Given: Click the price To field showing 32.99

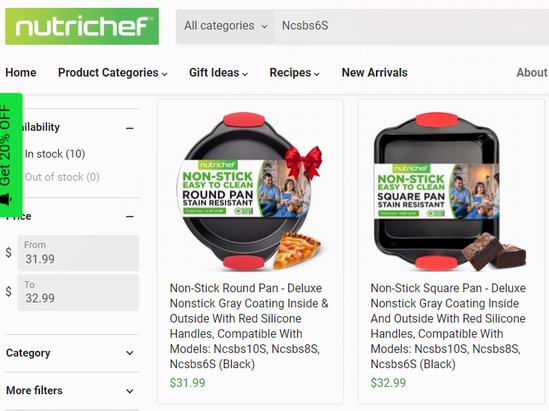Looking at the screenshot, I should (78, 292).
